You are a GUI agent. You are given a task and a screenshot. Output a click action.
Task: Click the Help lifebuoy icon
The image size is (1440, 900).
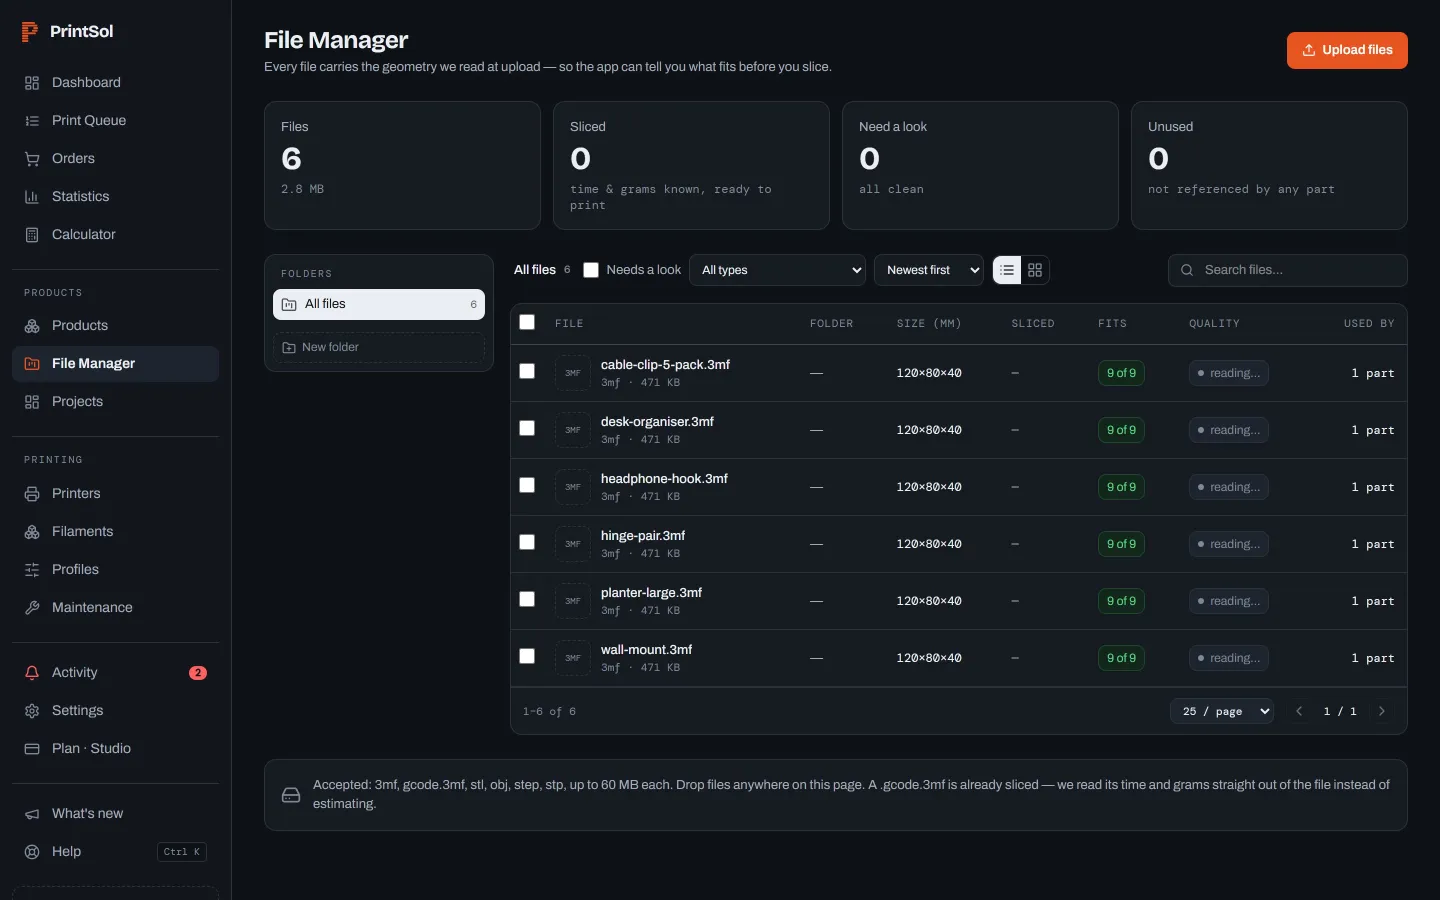[x=32, y=852]
